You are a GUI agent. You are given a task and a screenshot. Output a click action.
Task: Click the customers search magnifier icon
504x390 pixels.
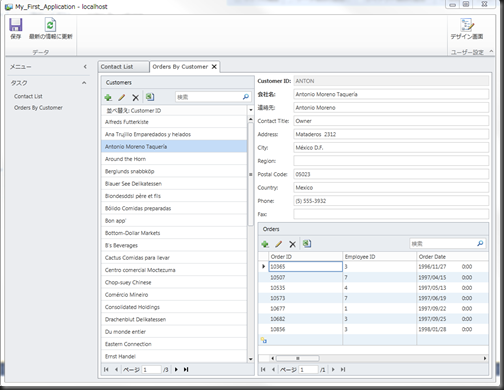(x=246, y=97)
